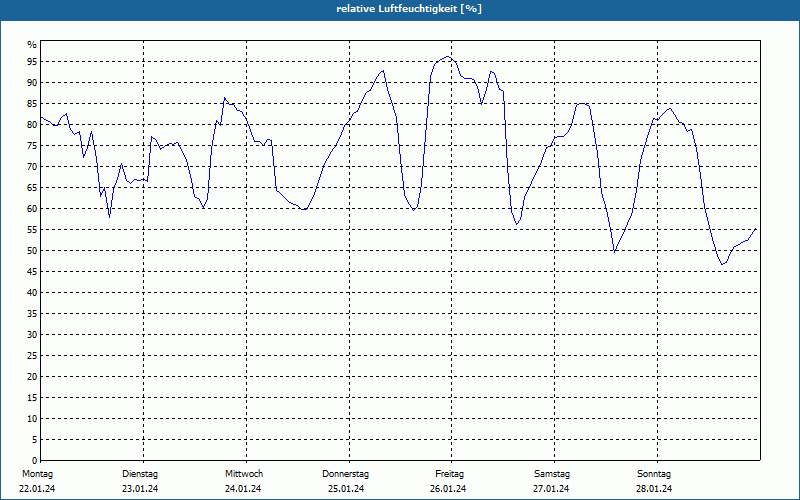Screen dimensions: 800x500
Task: Select the Sonntag day label
Action: click(x=654, y=474)
